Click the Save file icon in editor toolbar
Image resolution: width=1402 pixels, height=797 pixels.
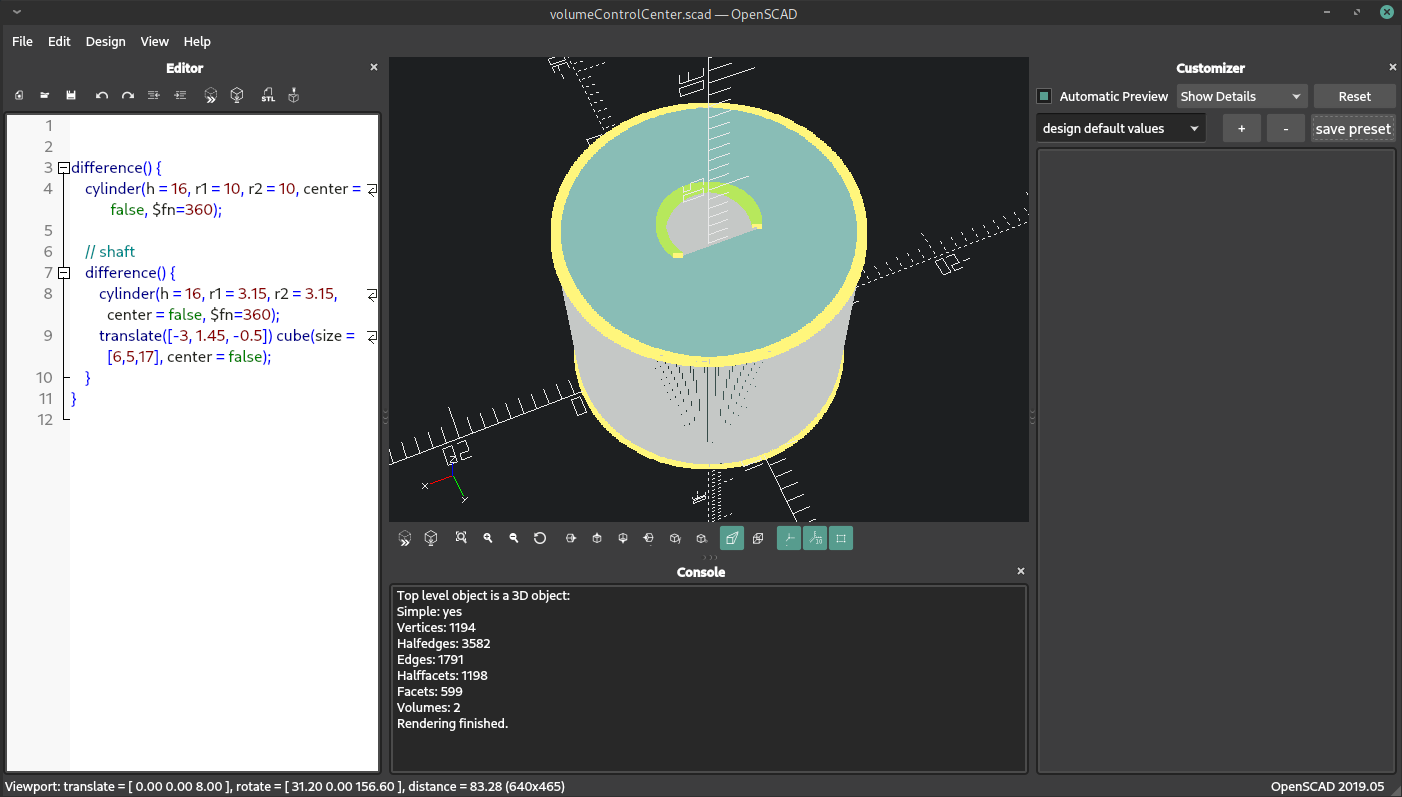tap(71, 96)
